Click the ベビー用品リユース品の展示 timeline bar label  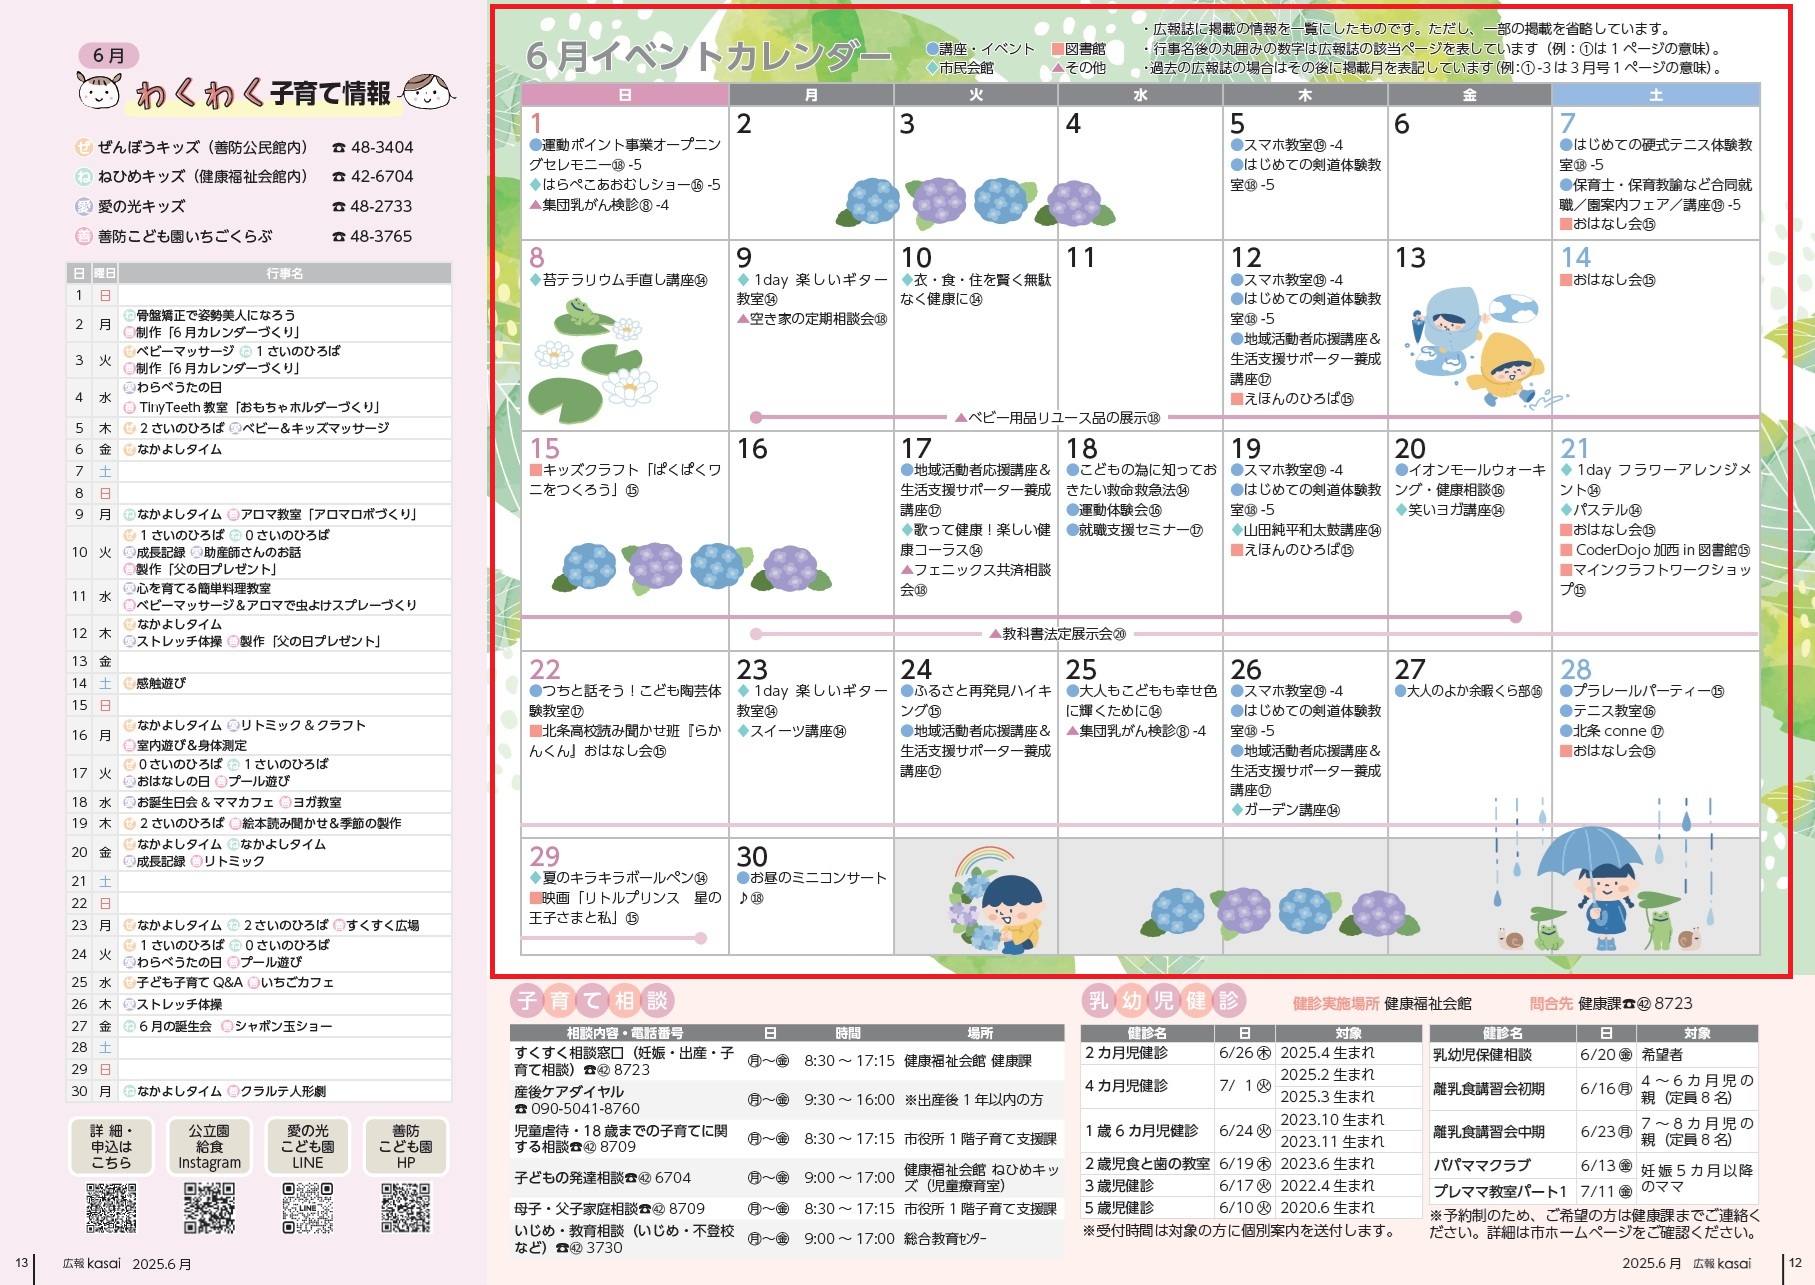coord(1057,418)
